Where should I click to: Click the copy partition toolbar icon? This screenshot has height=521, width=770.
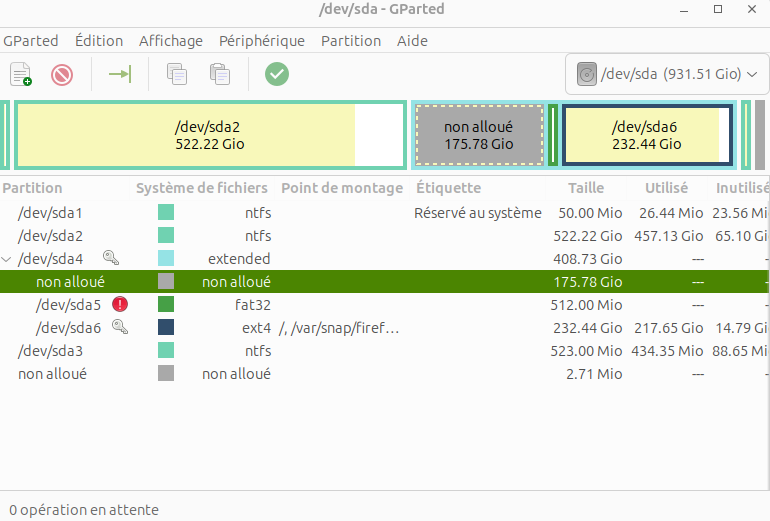177,74
